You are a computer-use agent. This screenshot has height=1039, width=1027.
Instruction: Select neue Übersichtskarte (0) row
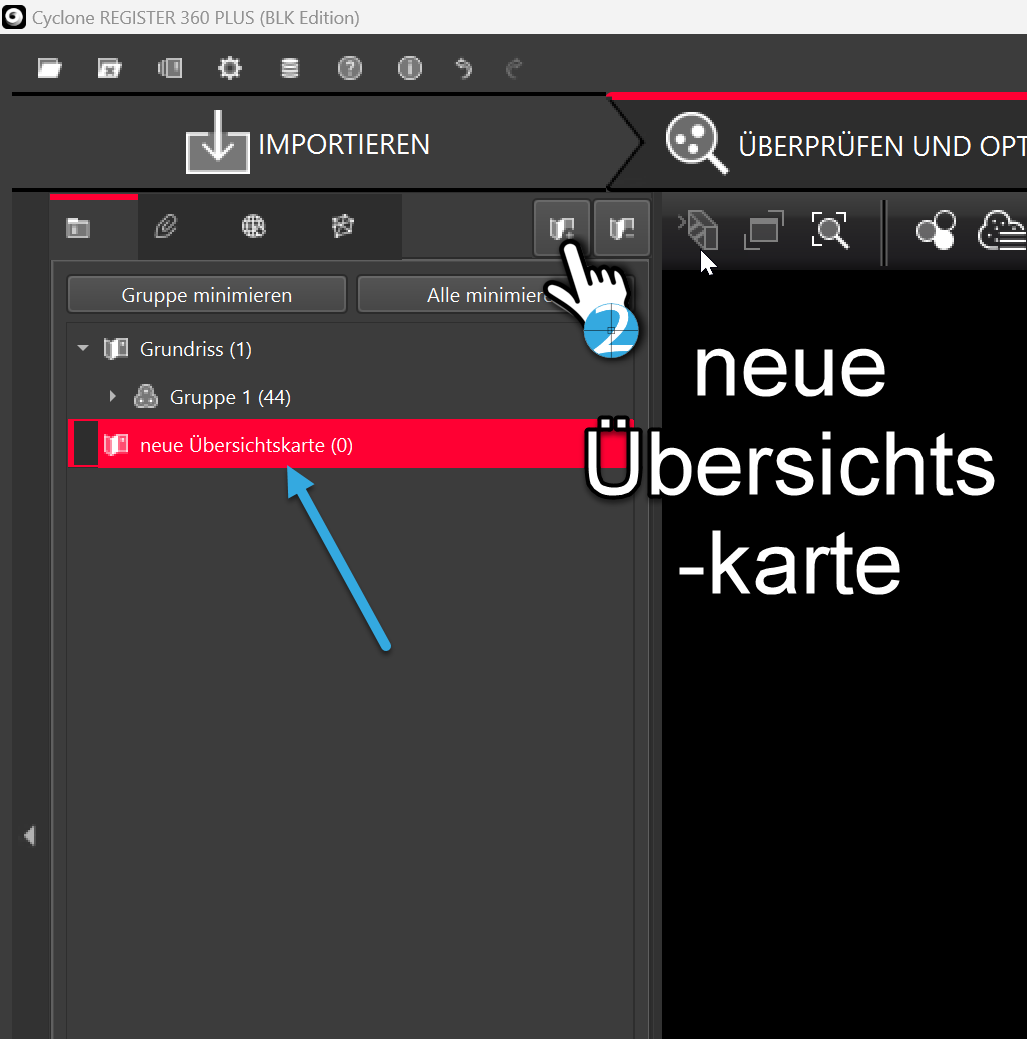click(350, 444)
